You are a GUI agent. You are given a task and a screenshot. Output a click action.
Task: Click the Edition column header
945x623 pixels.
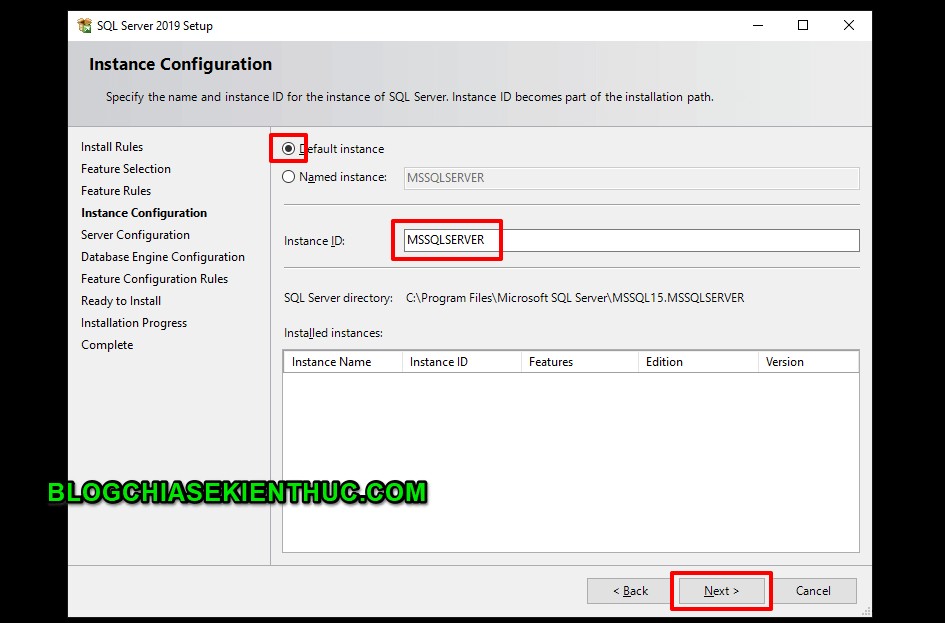(x=665, y=361)
